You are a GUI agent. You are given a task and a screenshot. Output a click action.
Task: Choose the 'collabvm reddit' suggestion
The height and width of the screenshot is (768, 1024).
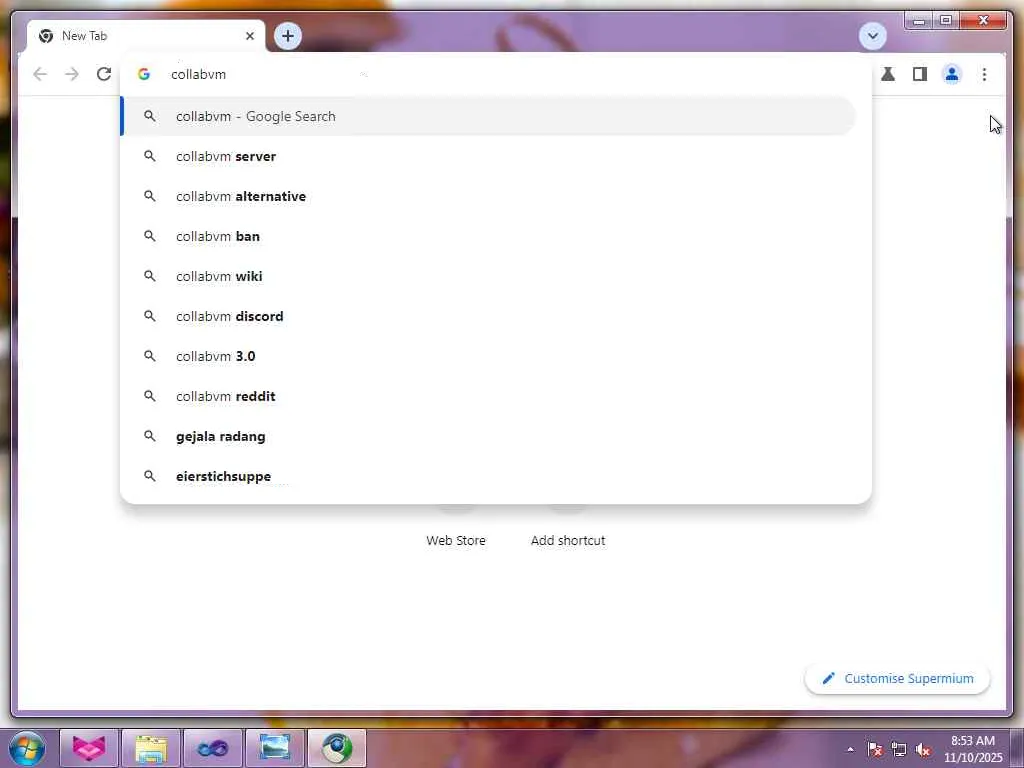pos(488,396)
